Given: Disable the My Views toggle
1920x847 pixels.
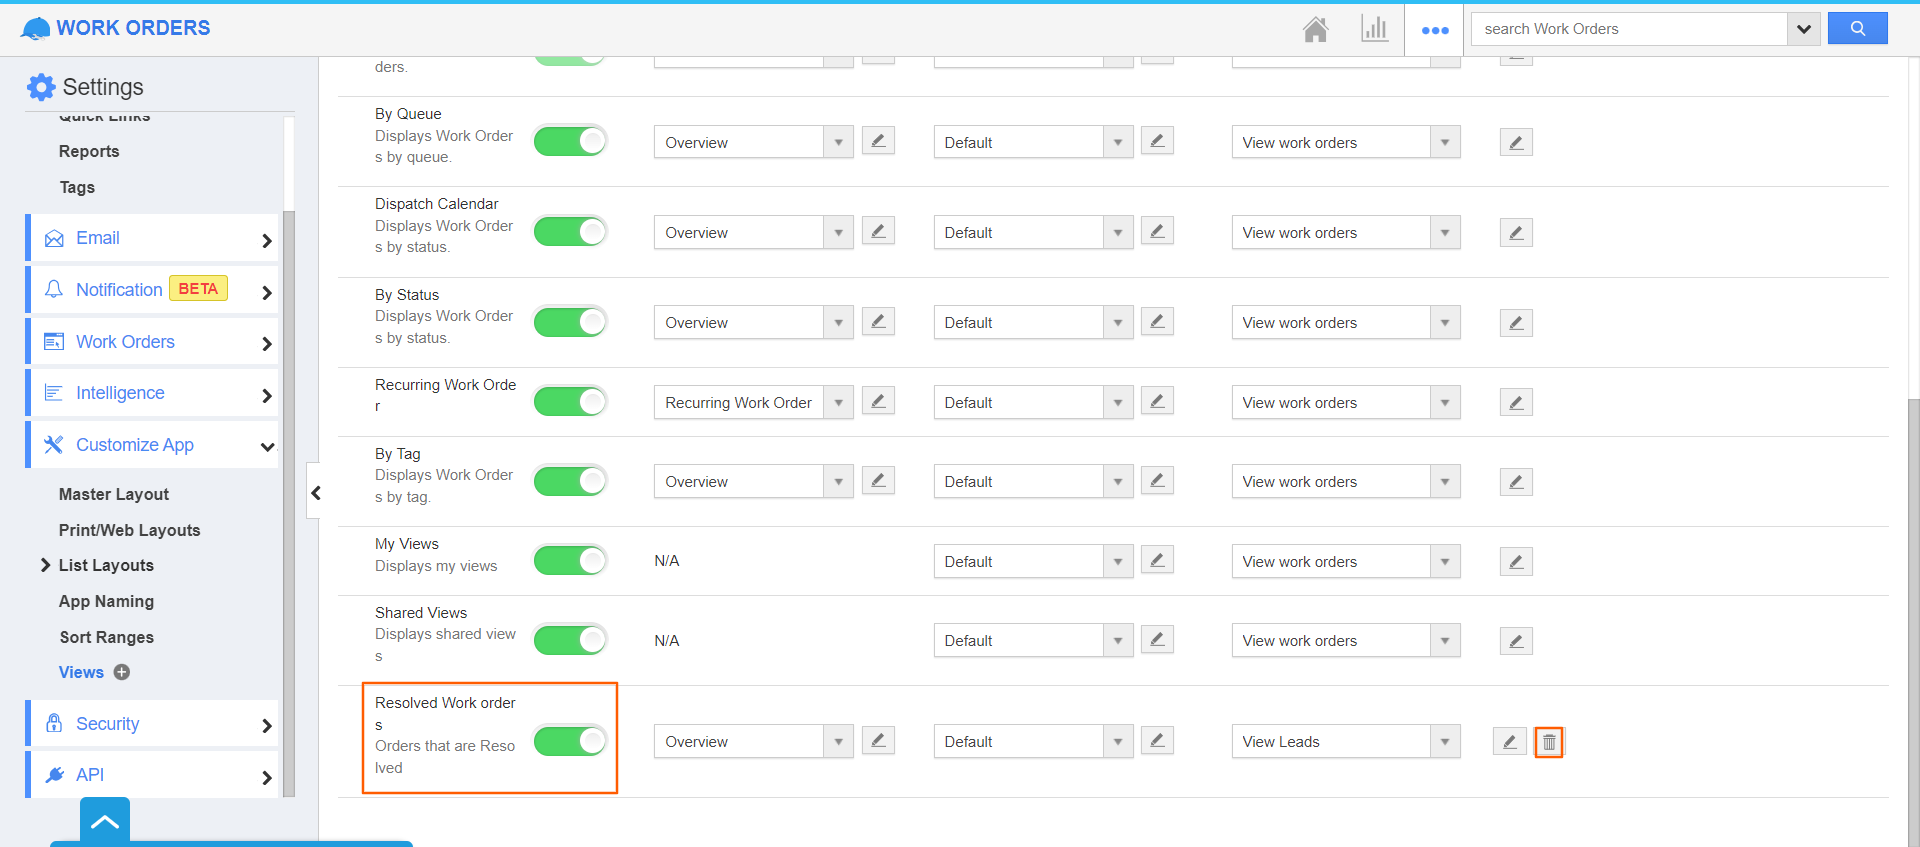Looking at the screenshot, I should point(570,560).
